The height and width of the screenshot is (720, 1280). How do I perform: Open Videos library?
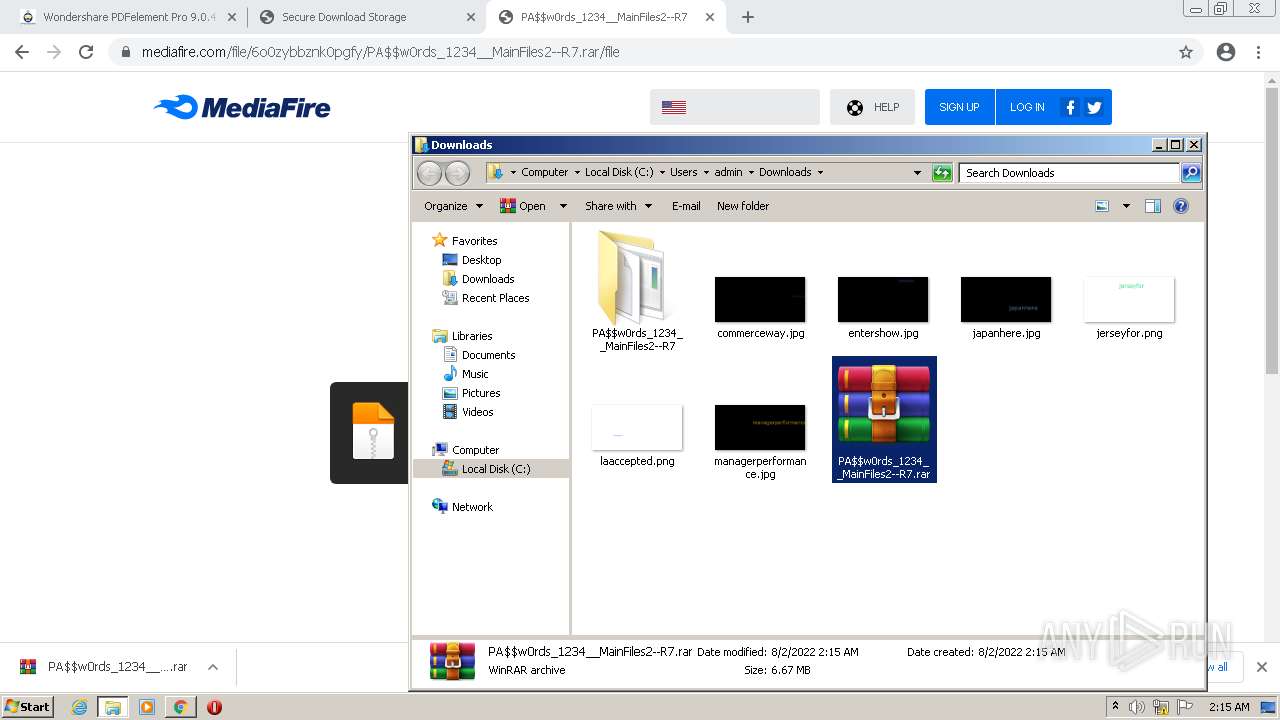point(477,412)
